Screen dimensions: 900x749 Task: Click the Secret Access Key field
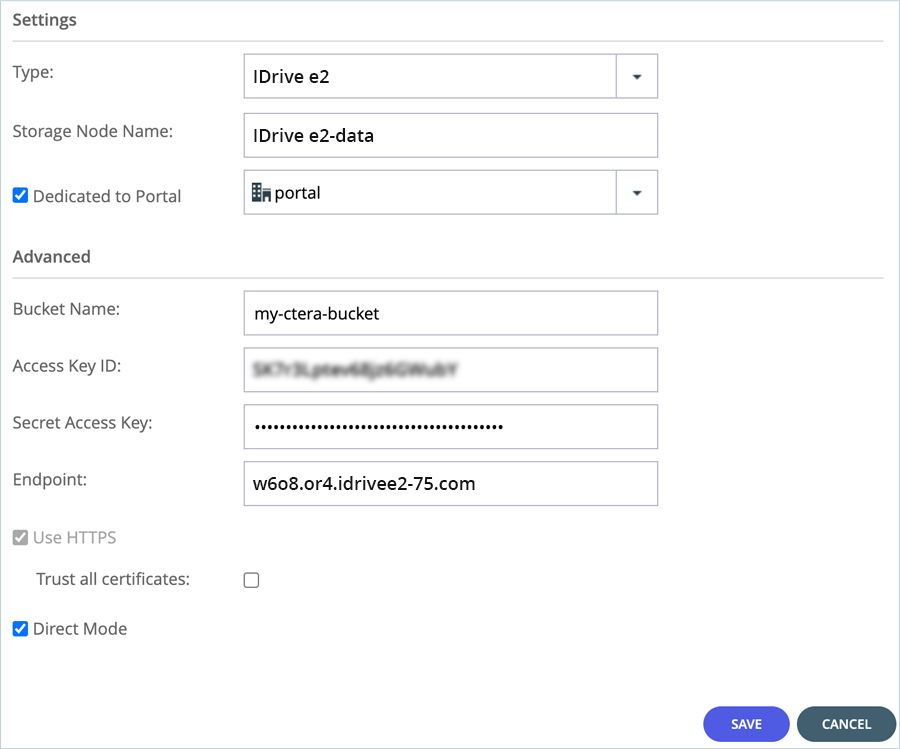[x=450, y=427]
